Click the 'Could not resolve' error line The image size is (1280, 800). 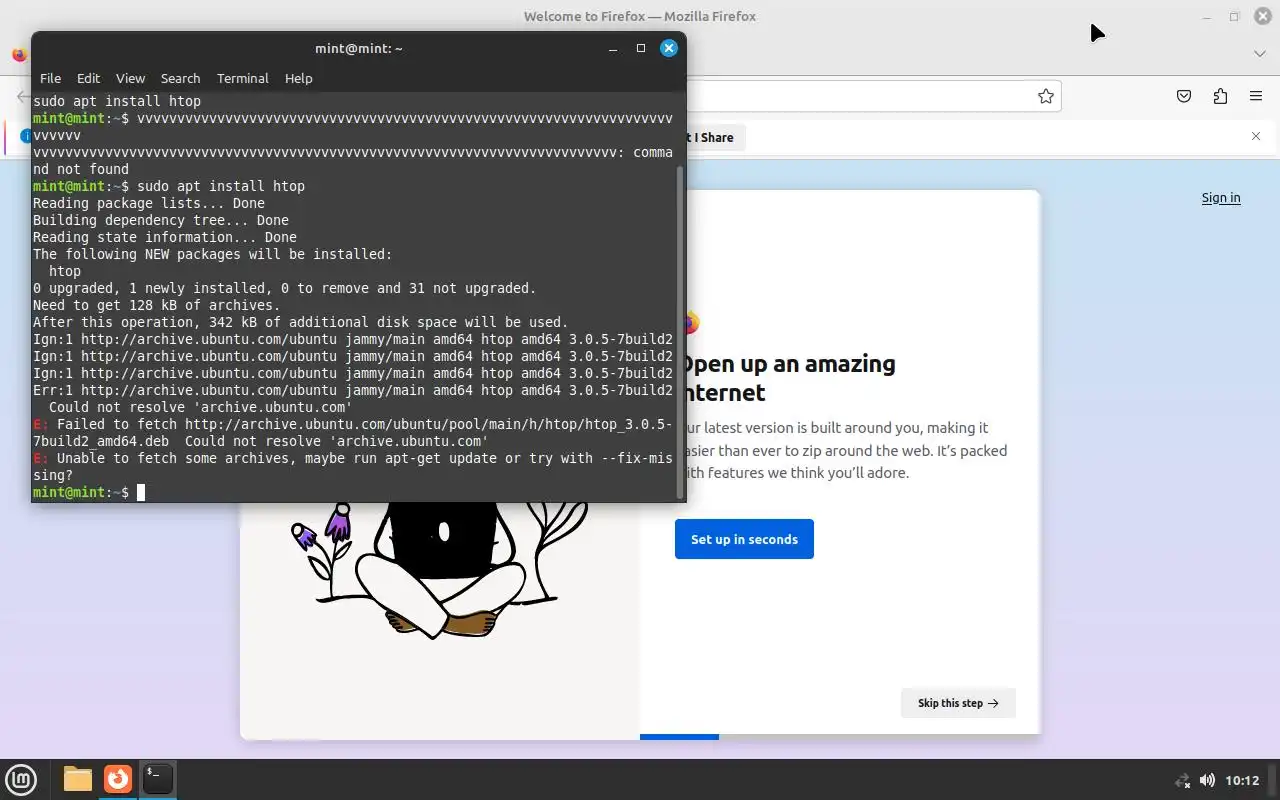[x=200, y=407]
